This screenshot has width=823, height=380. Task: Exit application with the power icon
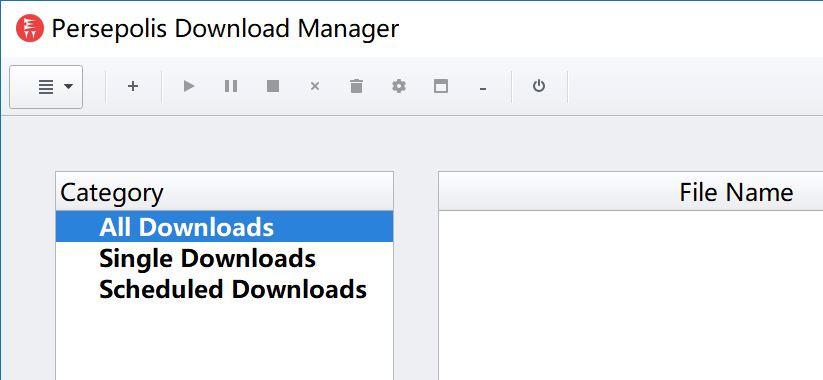[539, 86]
